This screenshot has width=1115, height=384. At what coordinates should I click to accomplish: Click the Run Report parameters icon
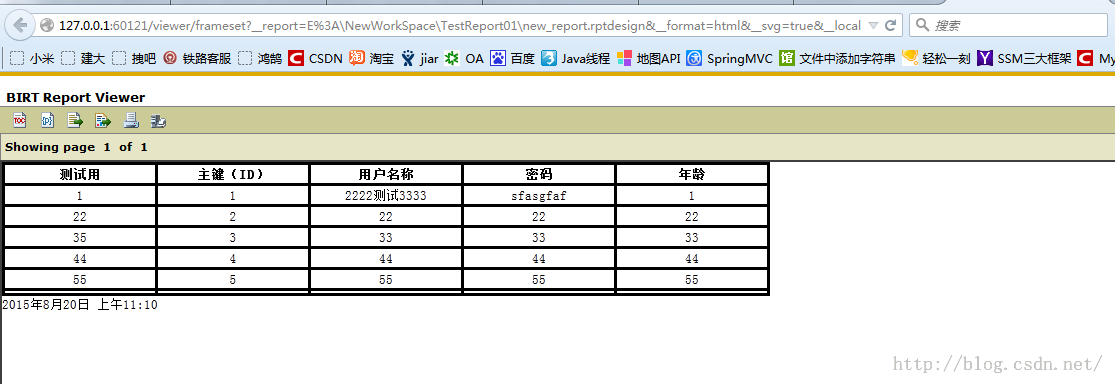point(48,120)
